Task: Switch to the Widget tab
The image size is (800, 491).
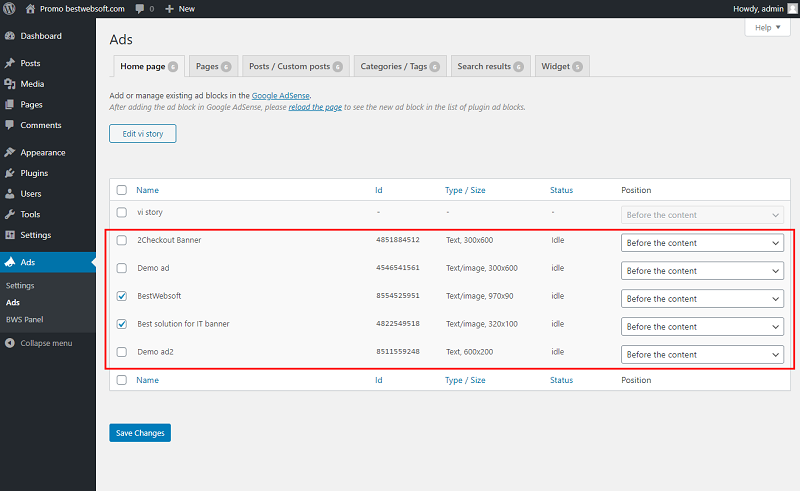Action: [x=562, y=66]
